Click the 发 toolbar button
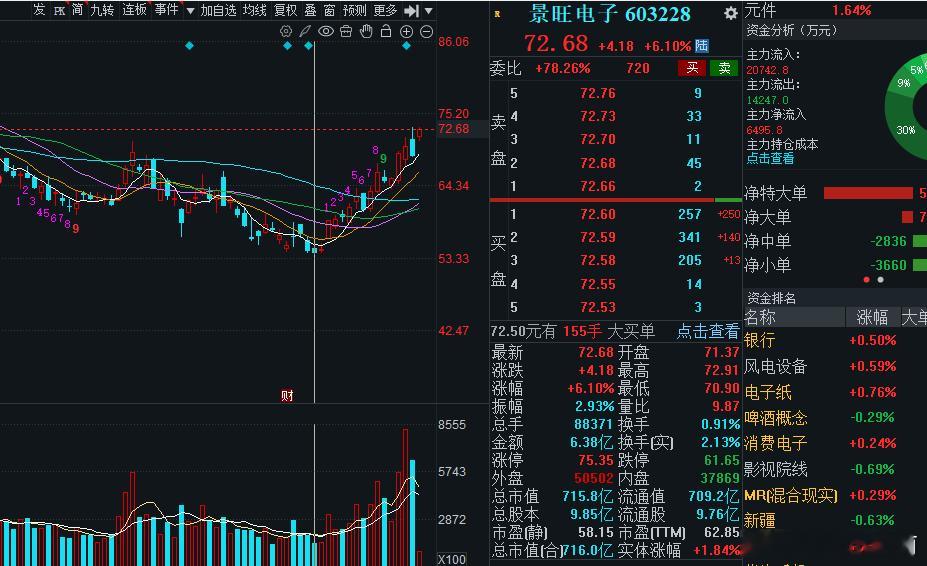The image size is (927, 566). click(39, 9)
